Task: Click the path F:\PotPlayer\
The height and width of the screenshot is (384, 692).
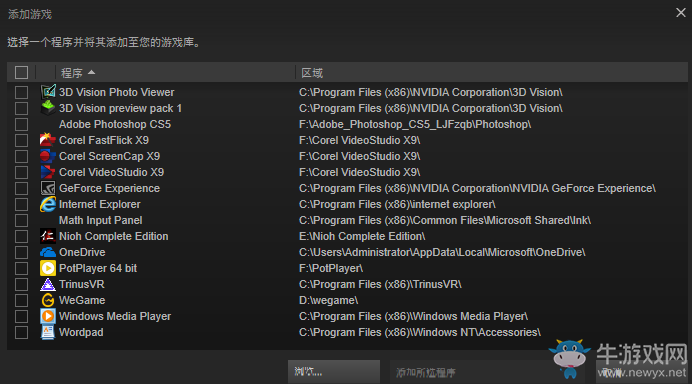Action: (331, 268)
